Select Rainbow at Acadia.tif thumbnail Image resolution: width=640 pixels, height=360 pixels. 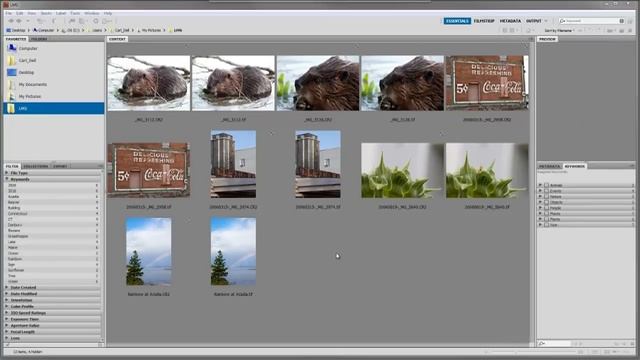(233, 251)
